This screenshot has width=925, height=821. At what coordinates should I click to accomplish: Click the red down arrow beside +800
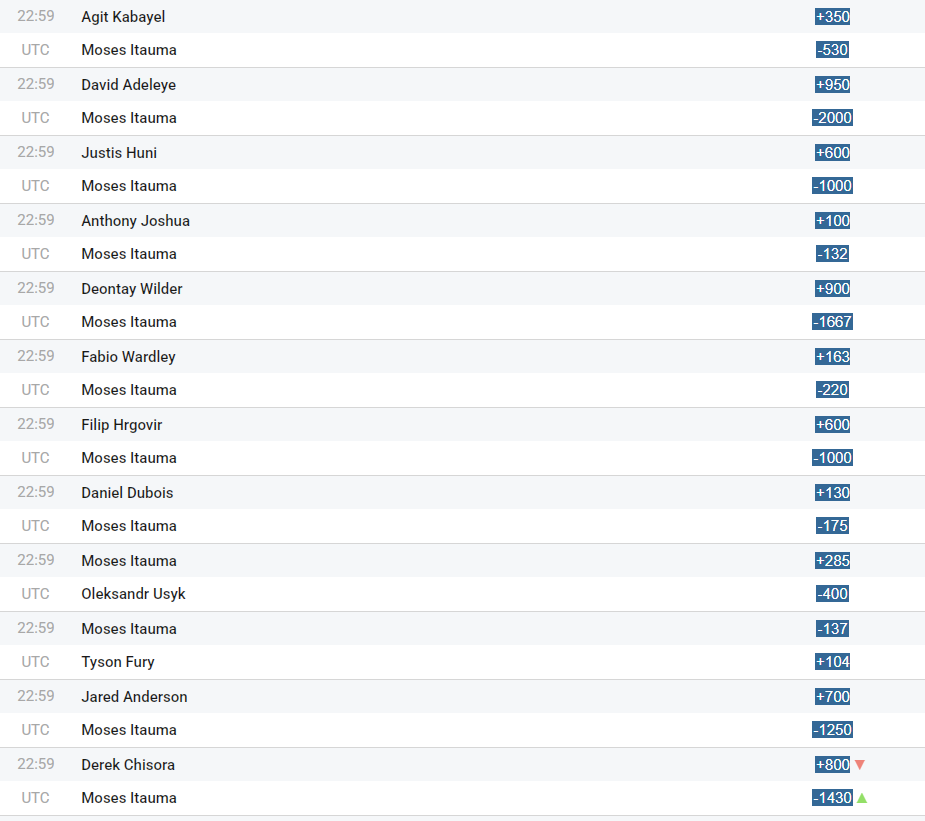pos(859,765)
